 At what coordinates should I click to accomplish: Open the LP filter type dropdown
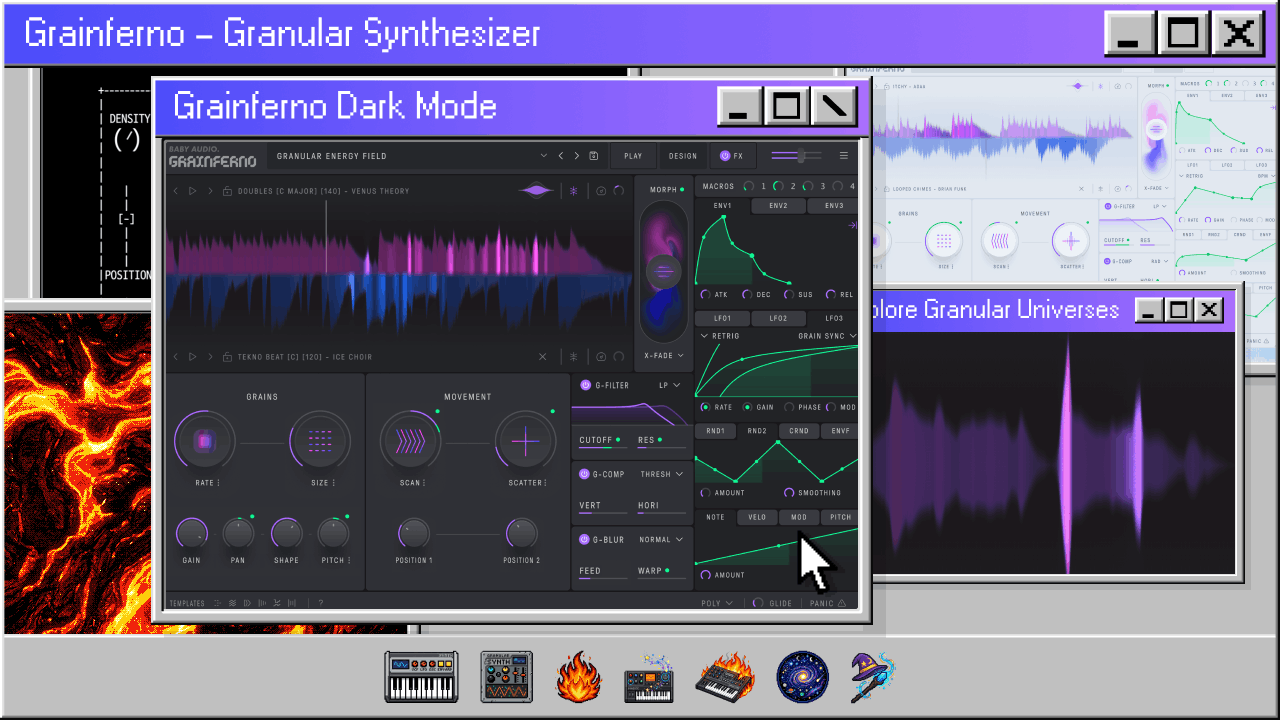[x=669, y=385]
